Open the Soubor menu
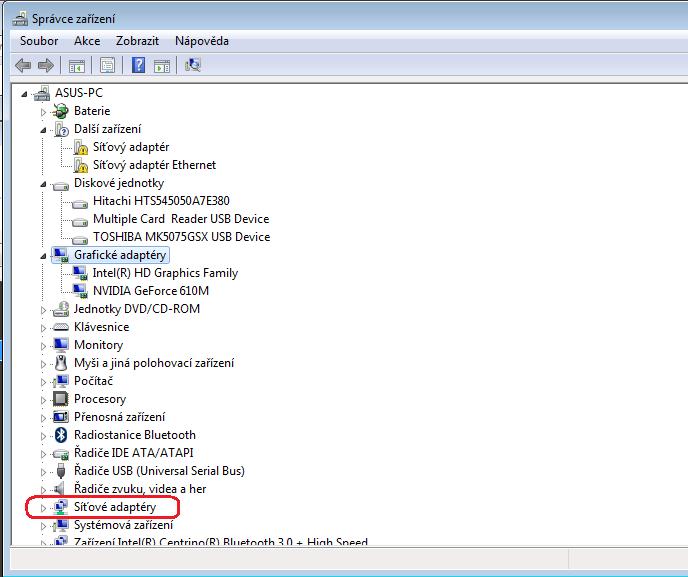 click(39, 41)
